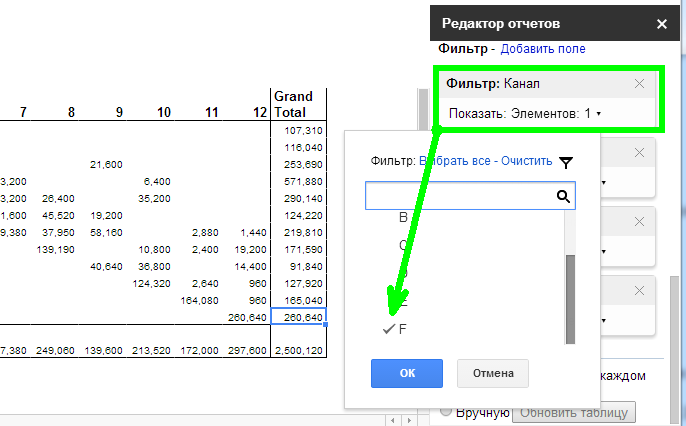This screenshot has height=426, width=686.
Task: Remove the second filter card below Канал
Action: [x=640, y=153]
